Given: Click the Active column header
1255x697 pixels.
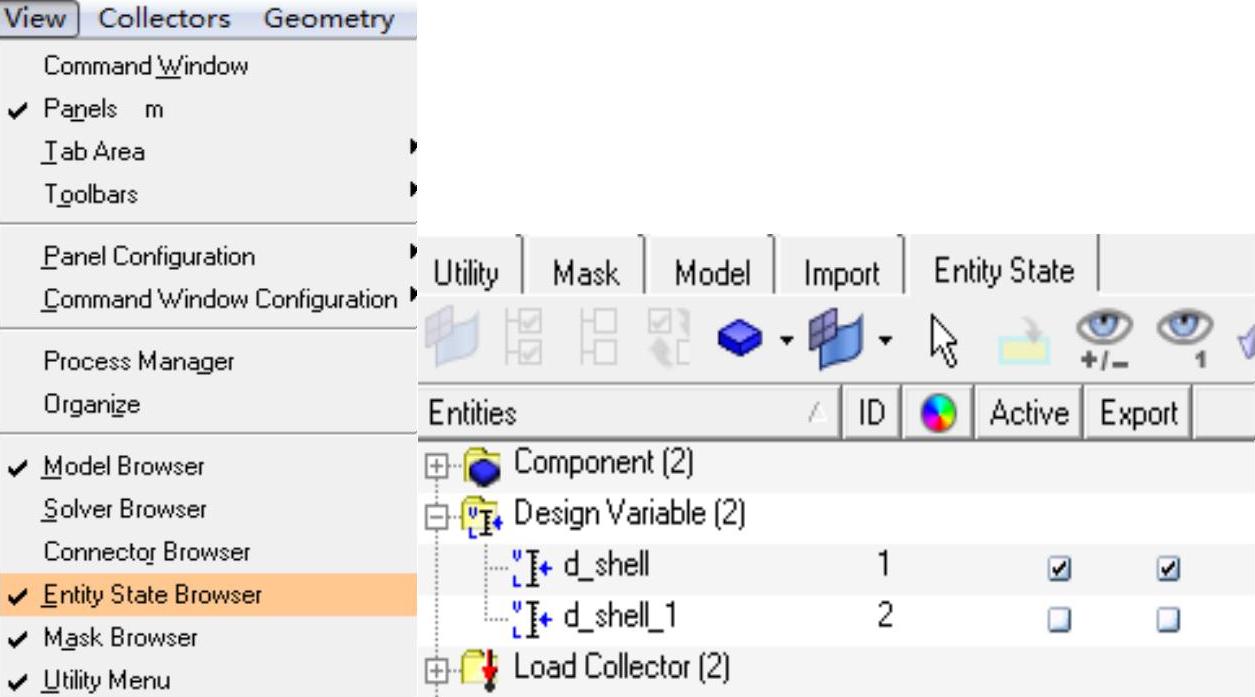Looking at the screenshot, I should point(1029,413).
